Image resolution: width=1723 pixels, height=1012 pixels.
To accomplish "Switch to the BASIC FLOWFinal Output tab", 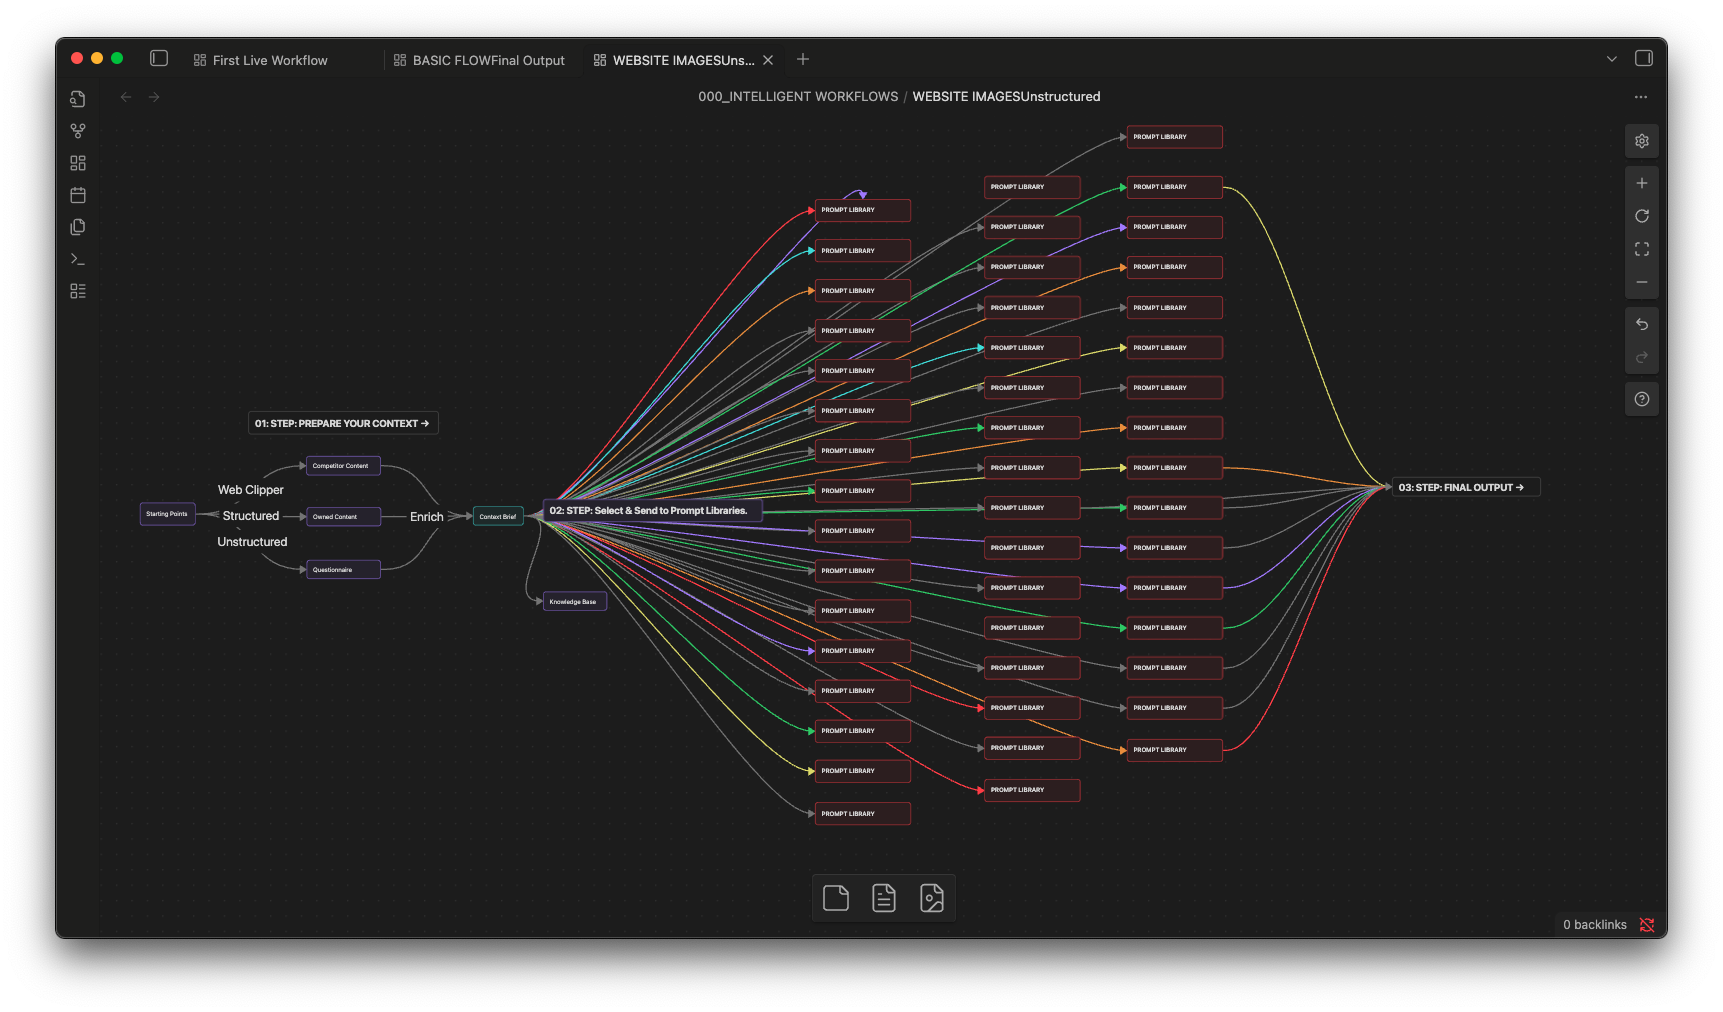I will [487, 60].
